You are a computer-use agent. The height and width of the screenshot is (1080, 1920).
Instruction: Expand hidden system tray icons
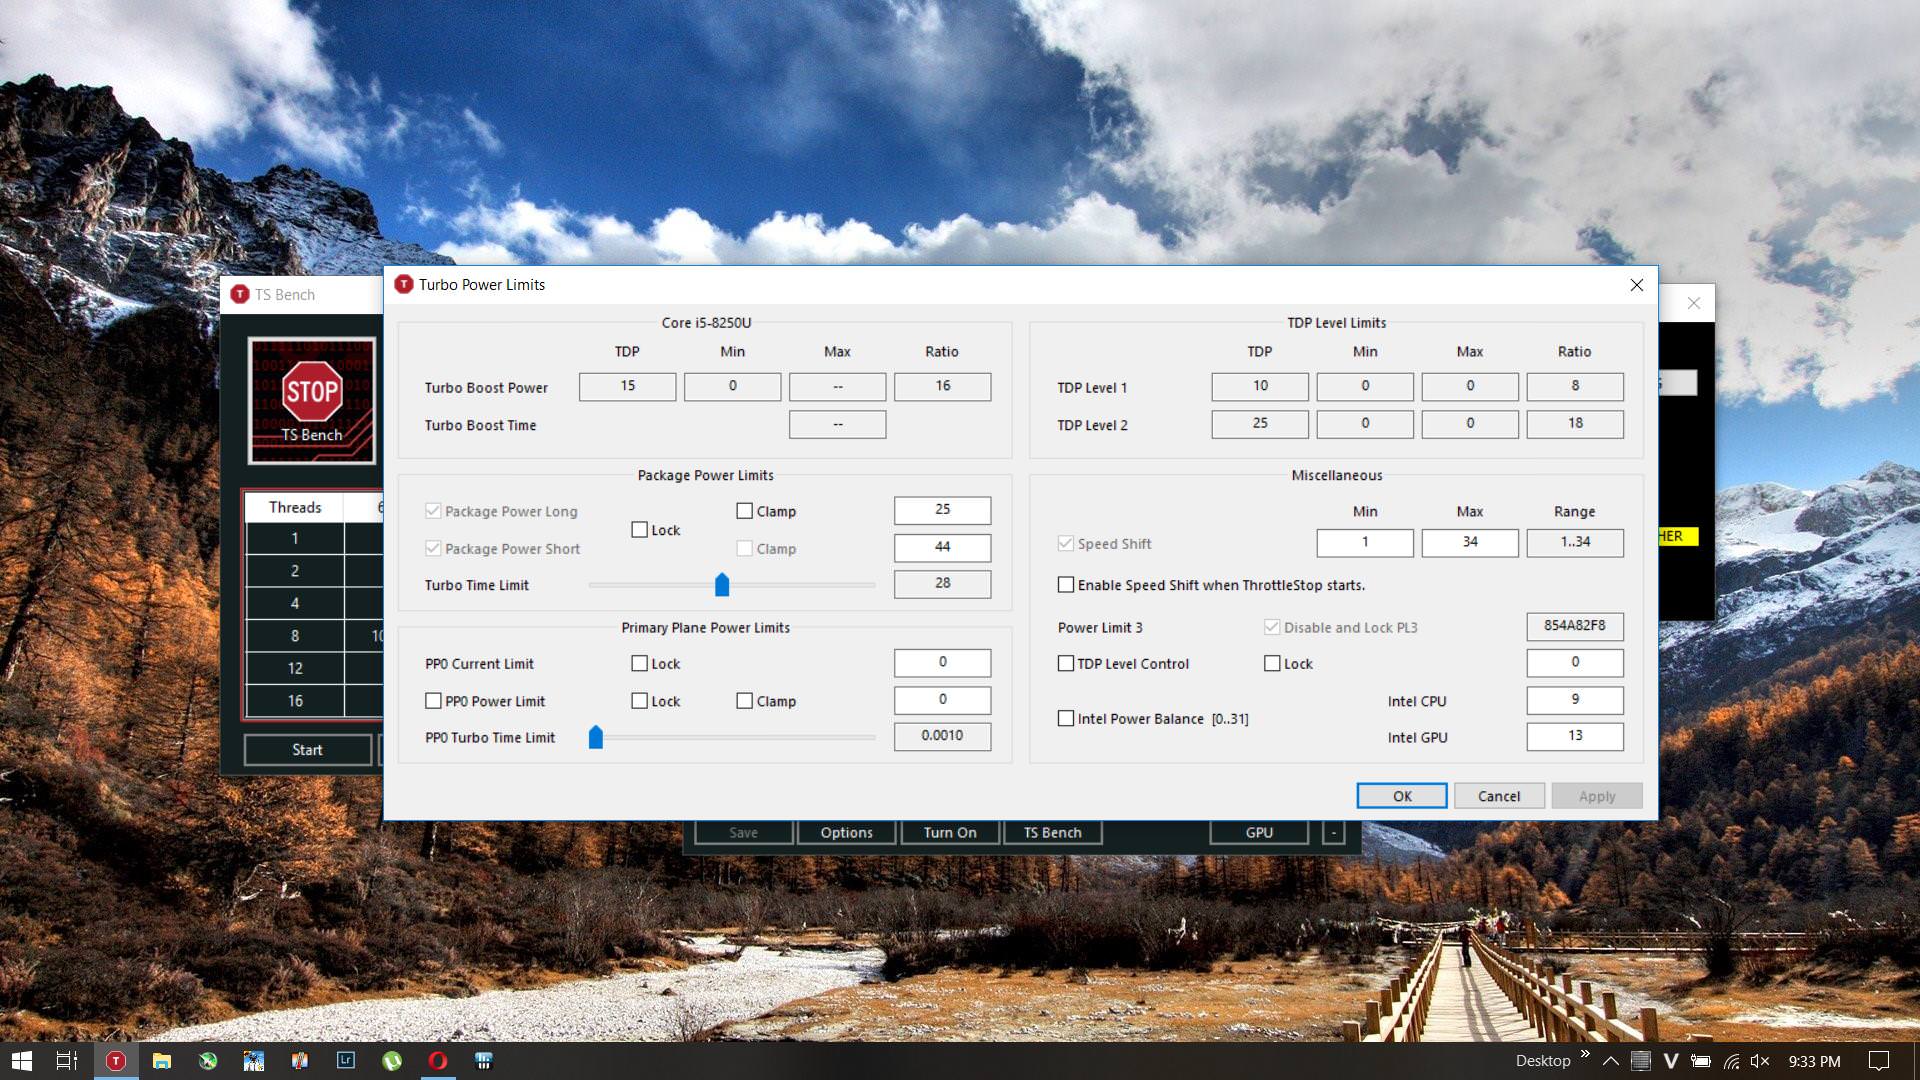pos(1610,1061)
